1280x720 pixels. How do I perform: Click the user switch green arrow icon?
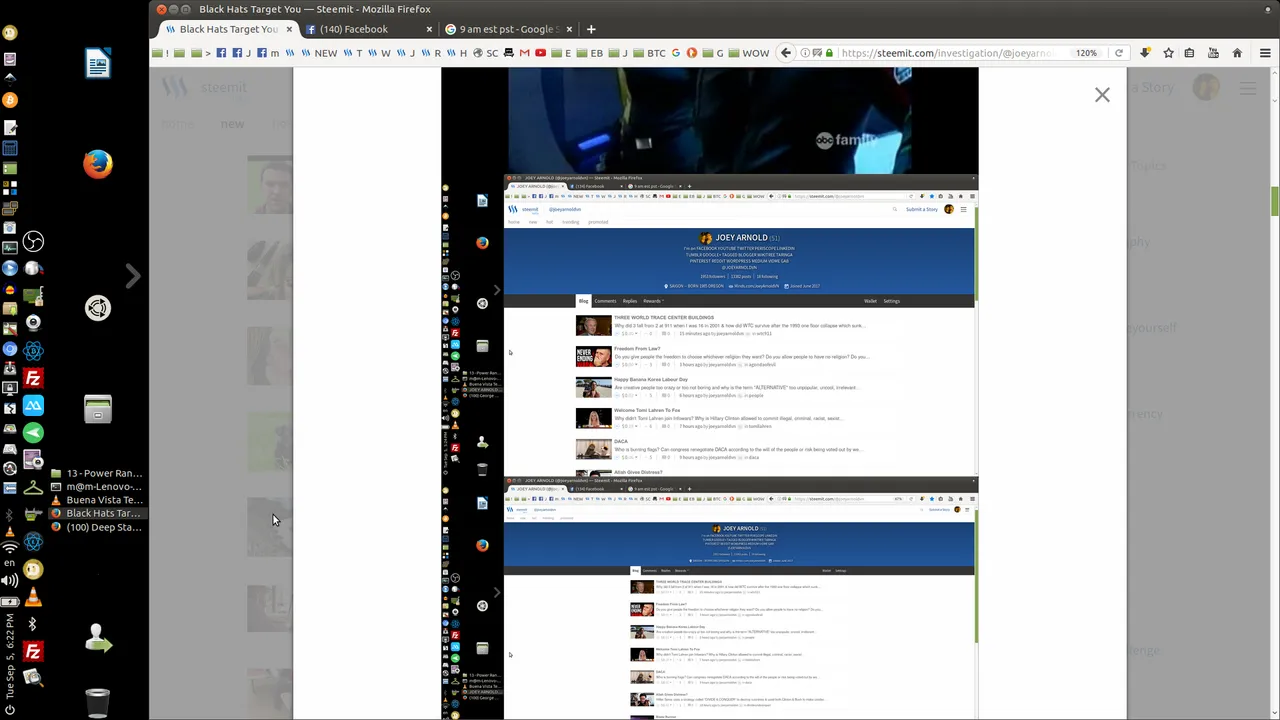(97, 639)
